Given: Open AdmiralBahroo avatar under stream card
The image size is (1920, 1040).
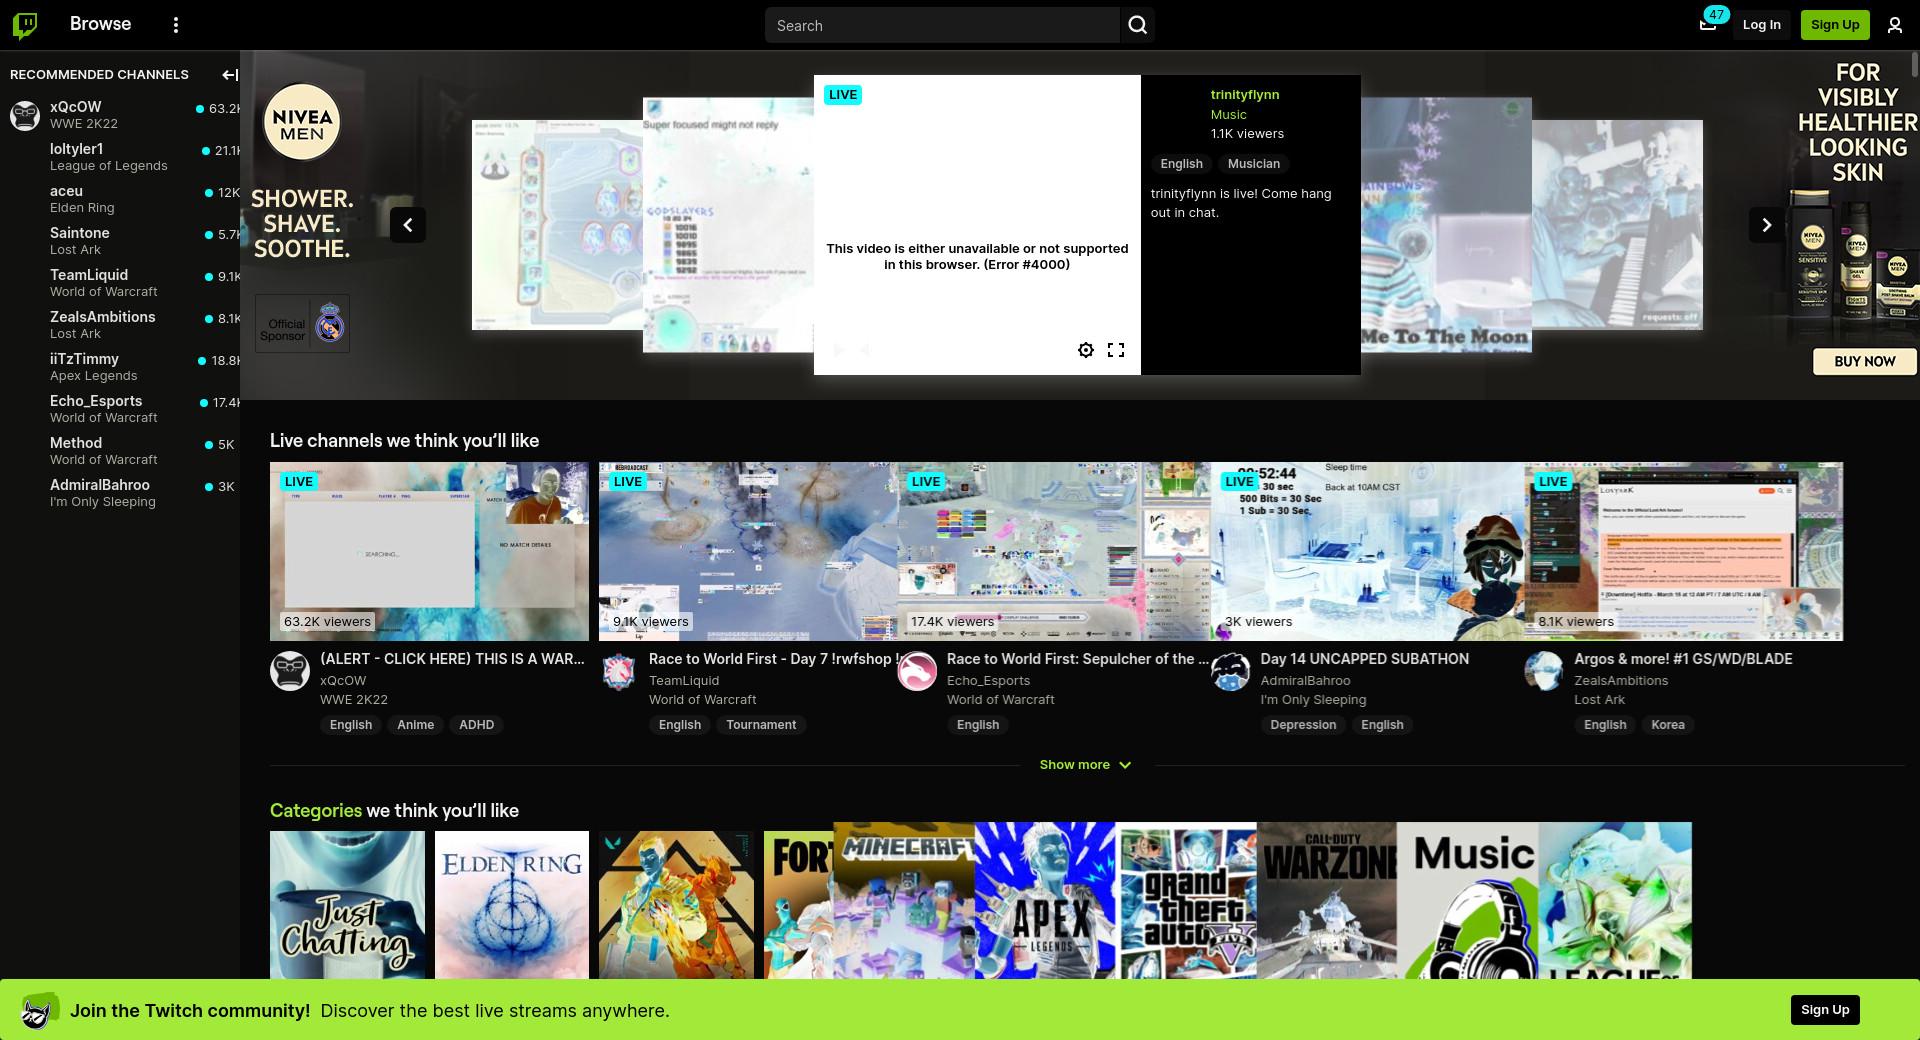Looking at the screenshot, I should pos(1230,671).
